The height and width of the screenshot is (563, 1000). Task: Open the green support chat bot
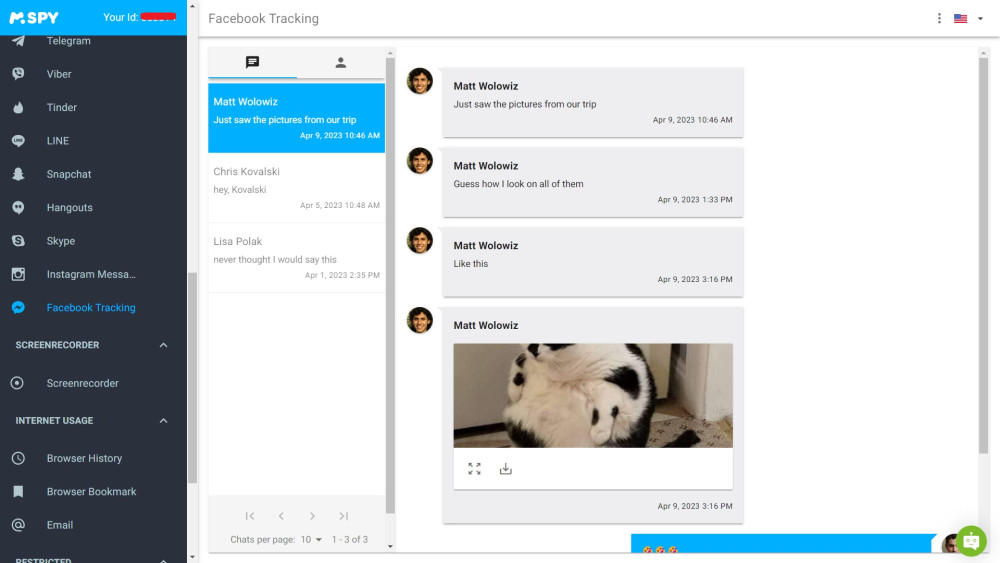pos(971,541)
